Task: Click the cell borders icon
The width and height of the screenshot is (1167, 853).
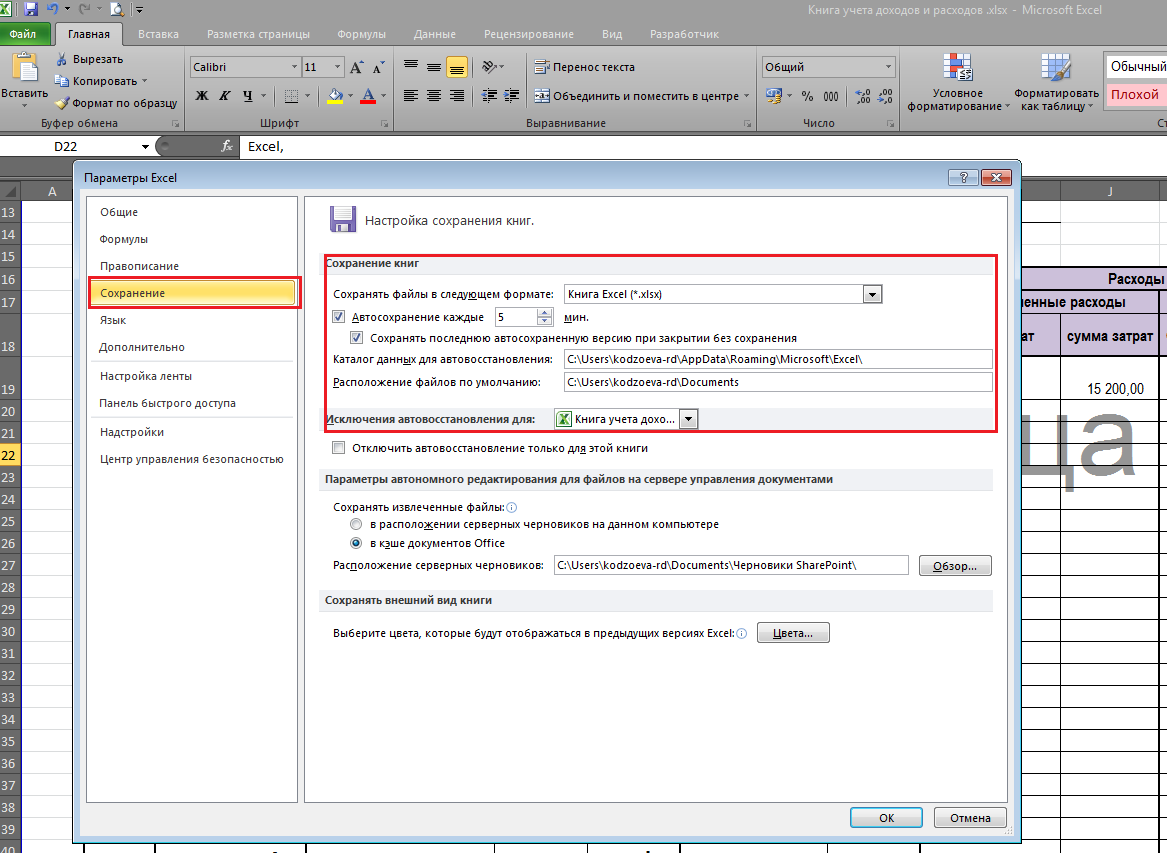Action: [x=291, y=95]
